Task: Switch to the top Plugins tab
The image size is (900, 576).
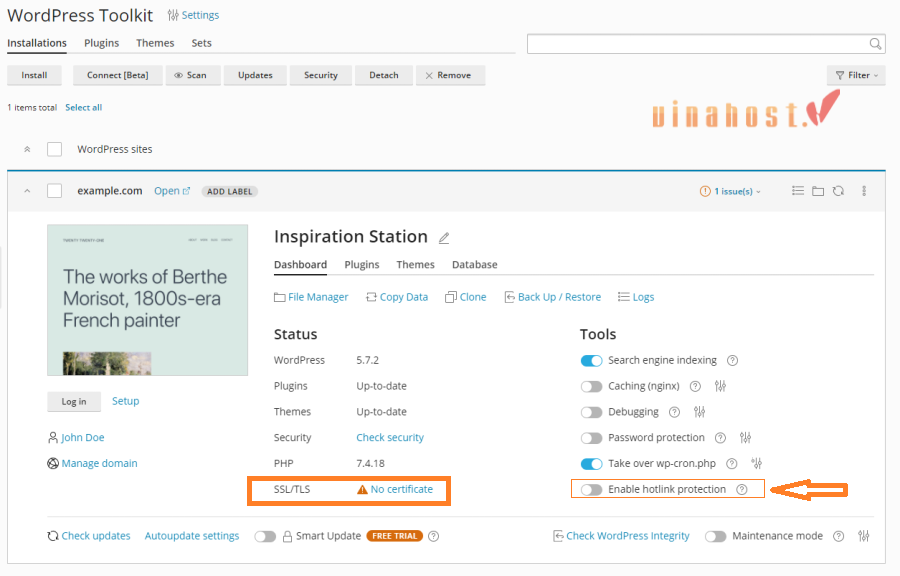Action: [102, 43]
